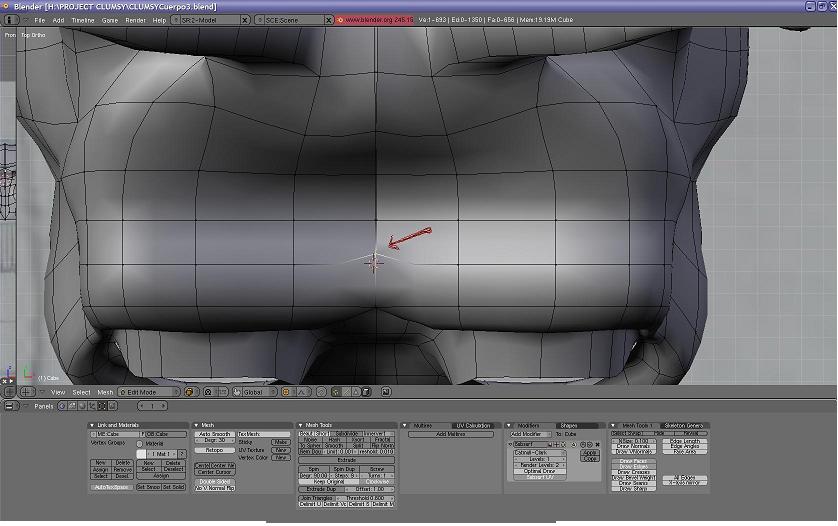Open the File menu
This screenshot has width=838, height=526.
40,20
